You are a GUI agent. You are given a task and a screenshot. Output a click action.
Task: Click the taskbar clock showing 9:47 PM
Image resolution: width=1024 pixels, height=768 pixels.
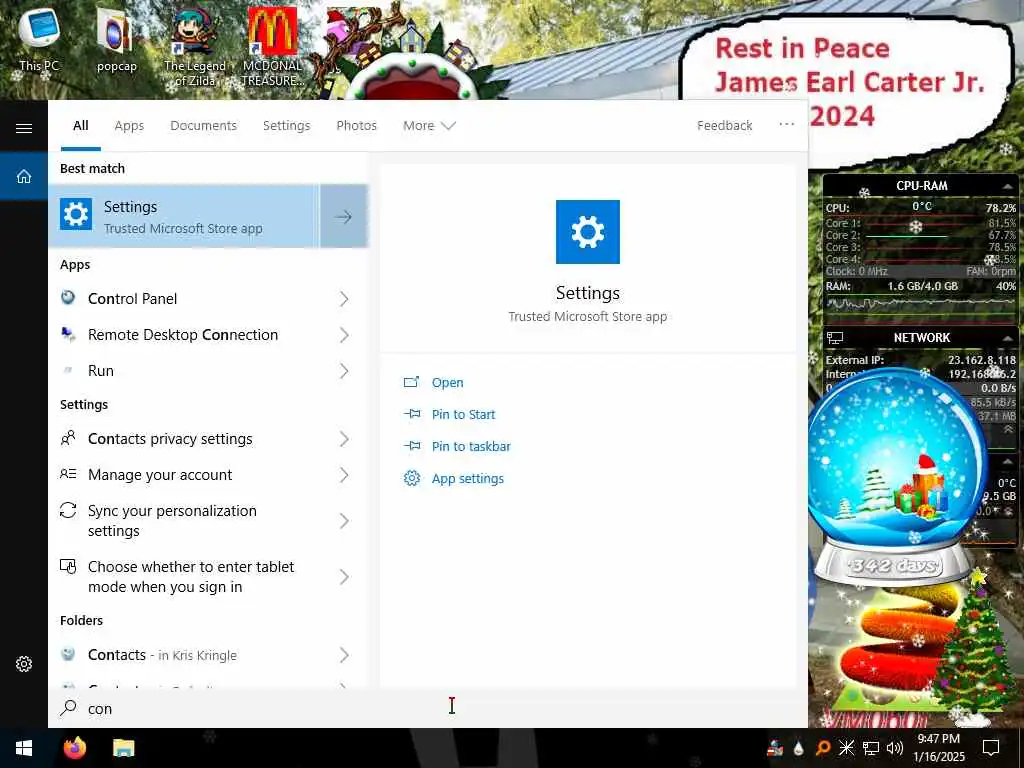click(938, 748)
